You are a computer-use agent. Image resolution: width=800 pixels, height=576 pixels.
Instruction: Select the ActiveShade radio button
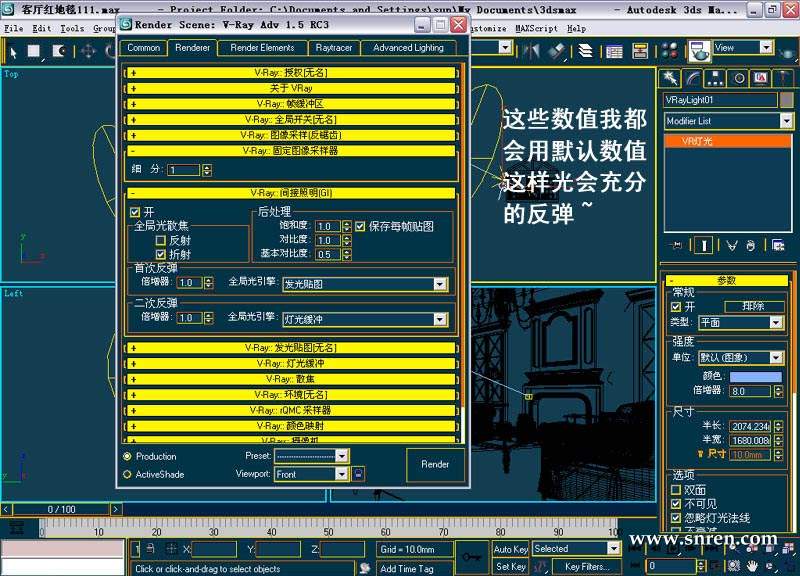coord(127,474)
